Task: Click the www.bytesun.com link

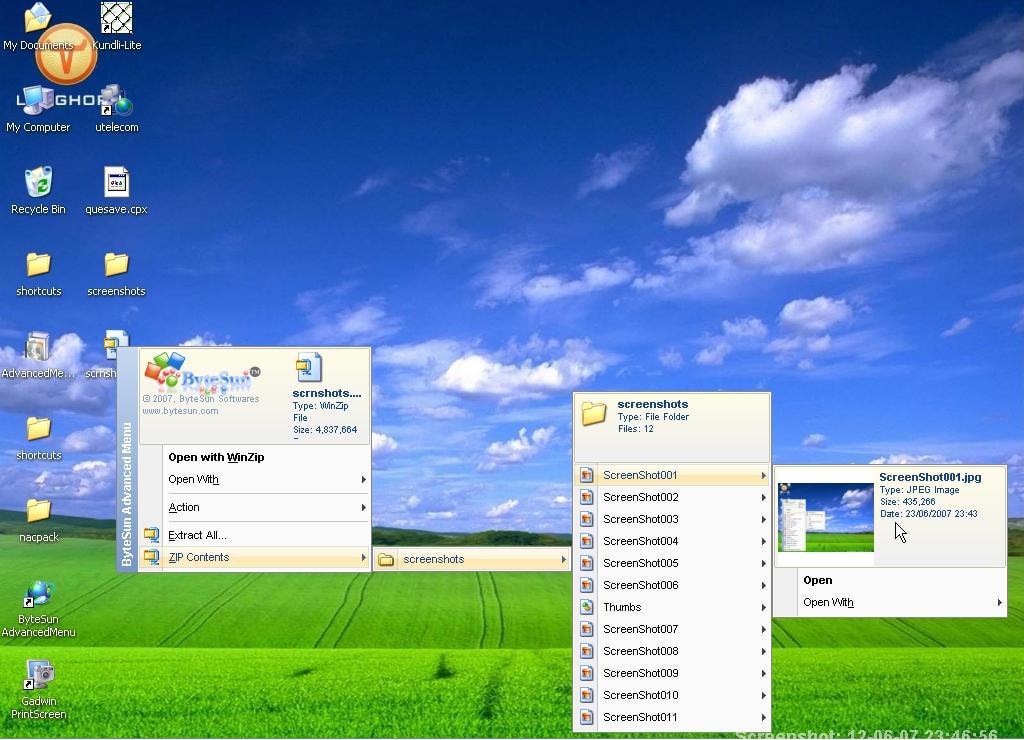Action: pos(180,411)
